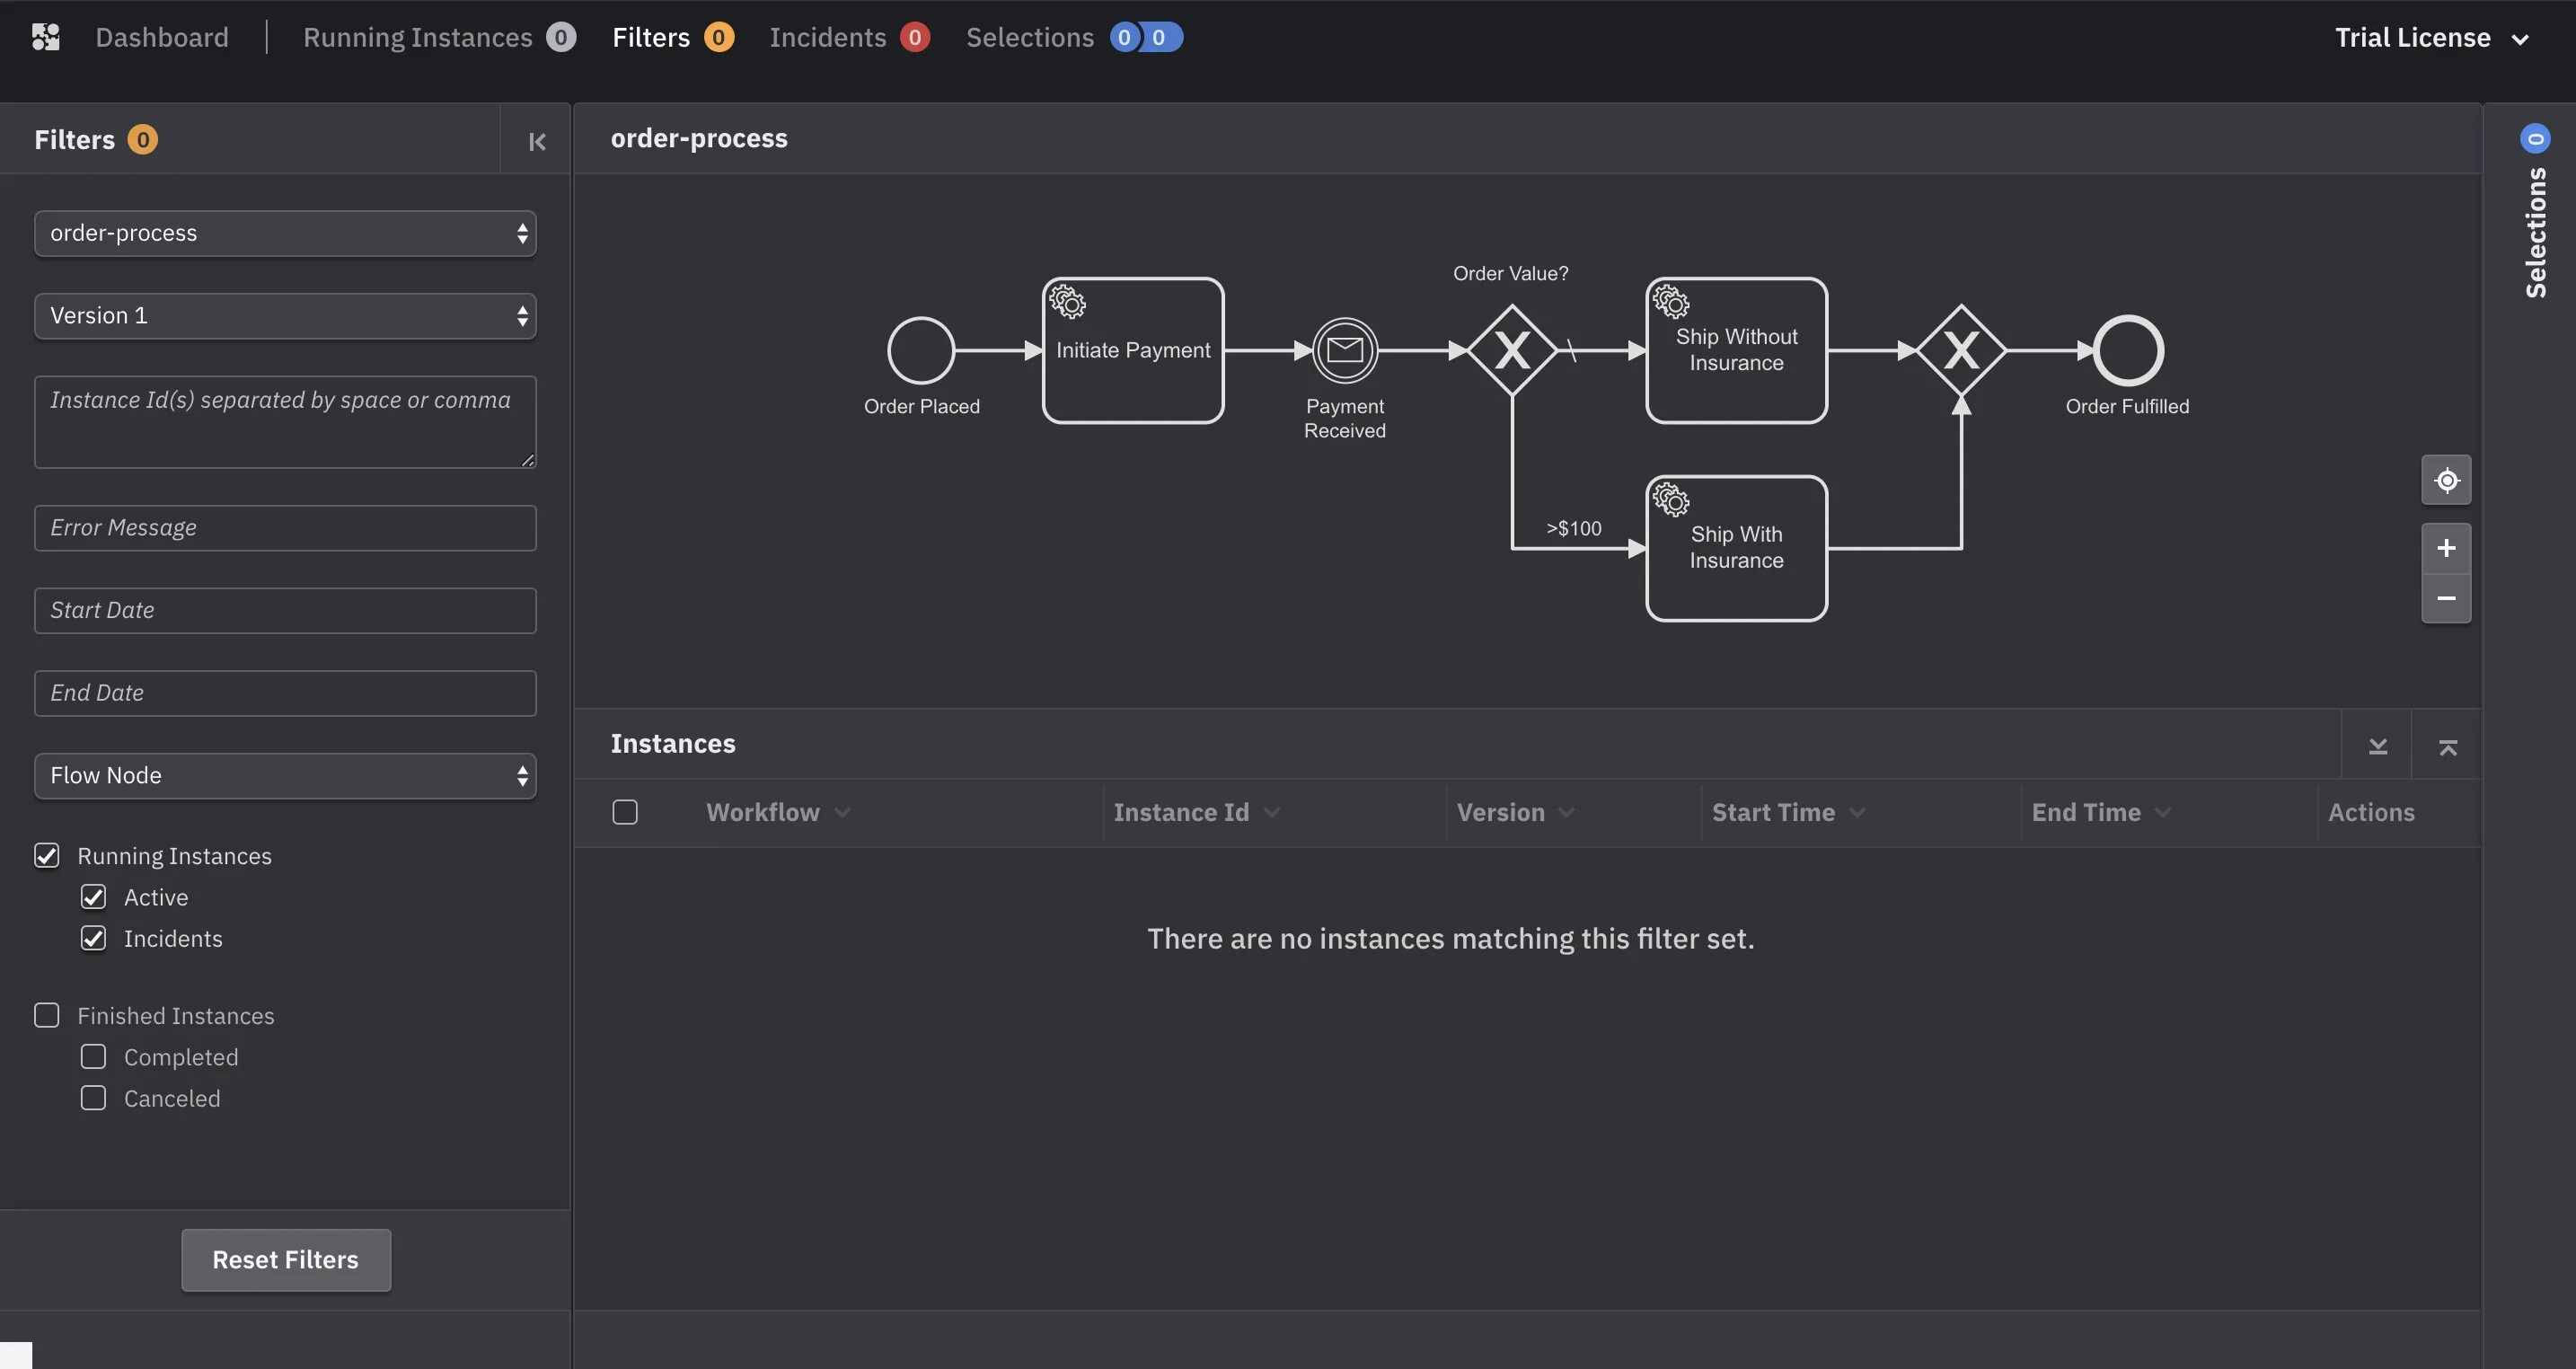Go to the Dashboard tab

pyautogui.click(x=161, y=37)
